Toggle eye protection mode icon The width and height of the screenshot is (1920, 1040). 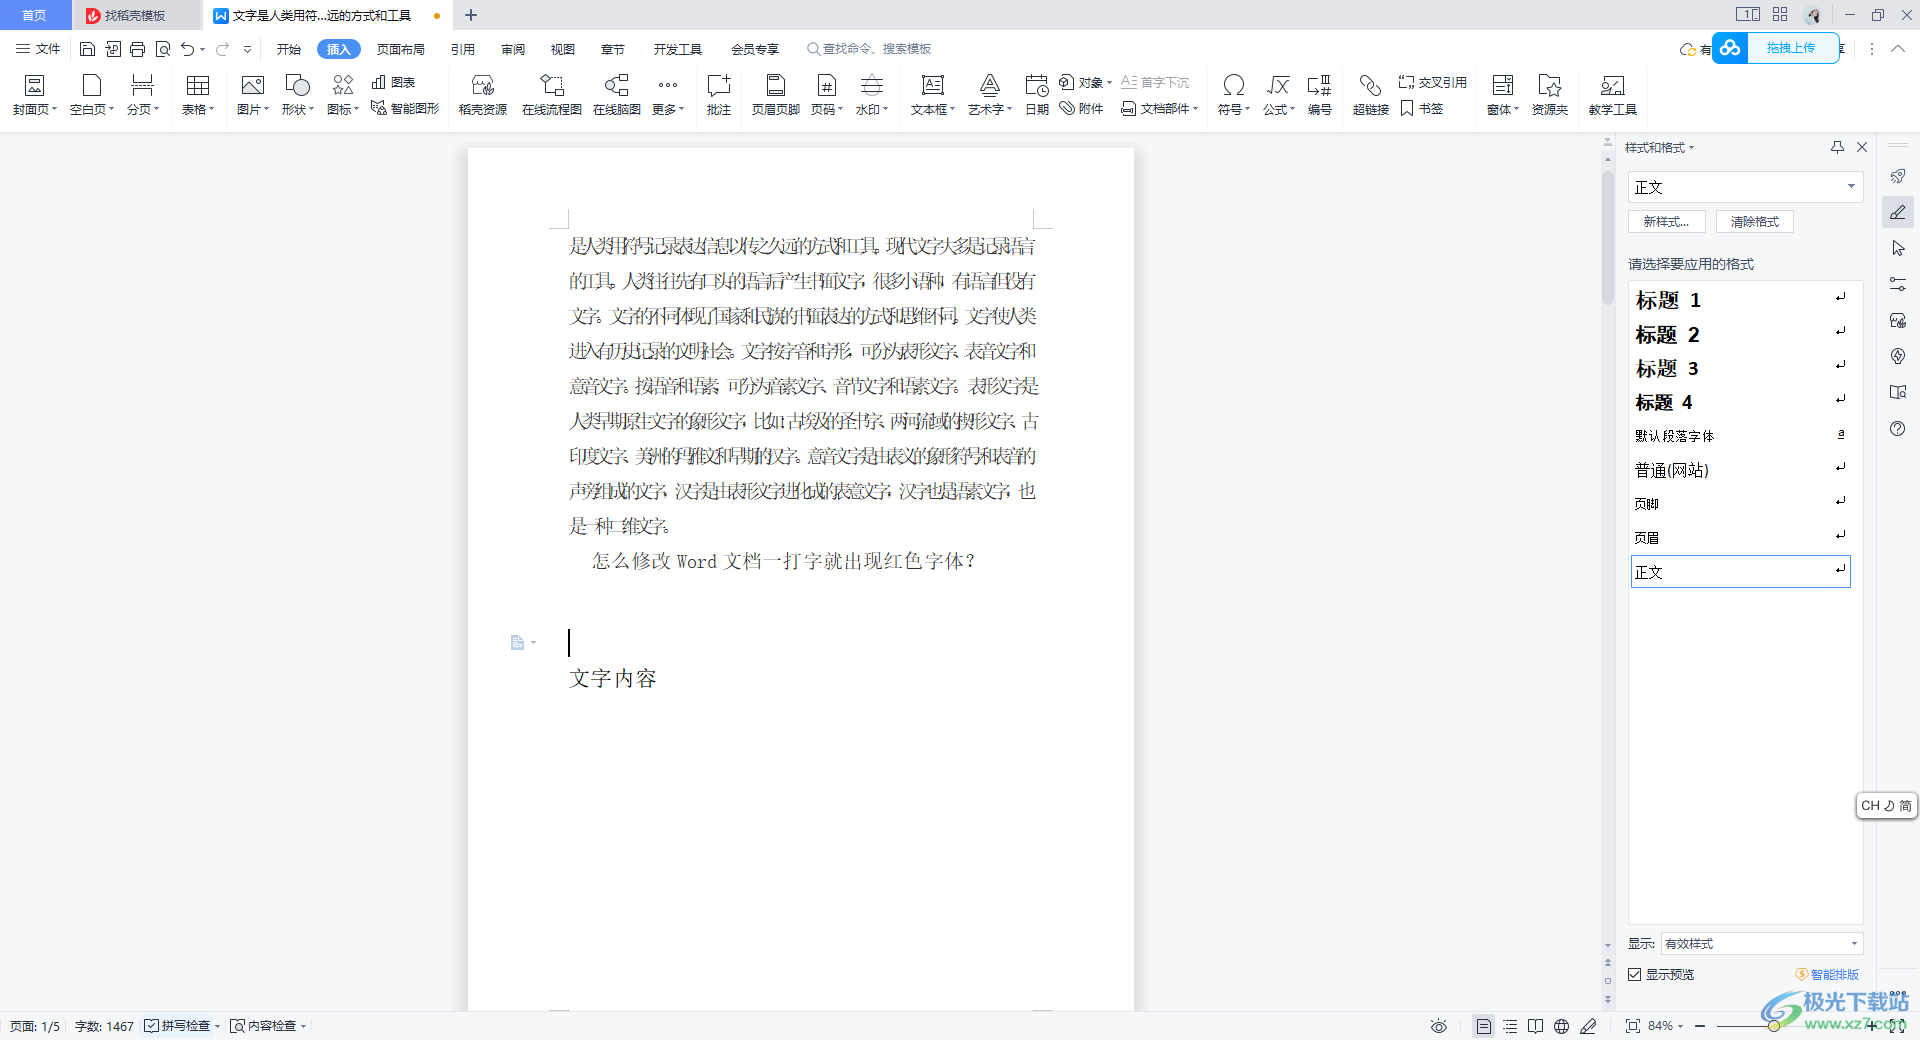(x=1438, y=1026)
